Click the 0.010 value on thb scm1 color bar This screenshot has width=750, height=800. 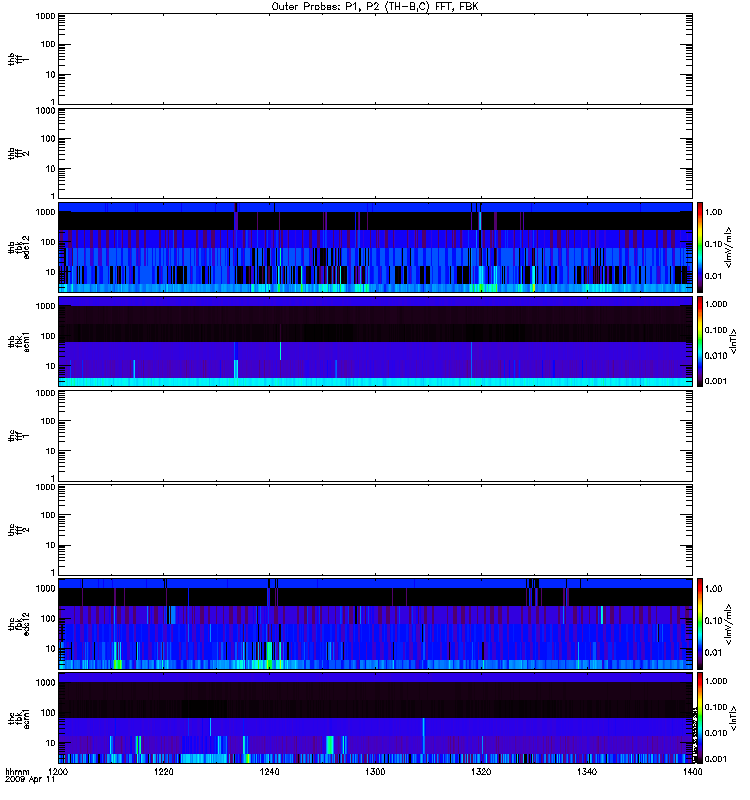point(715,356)
